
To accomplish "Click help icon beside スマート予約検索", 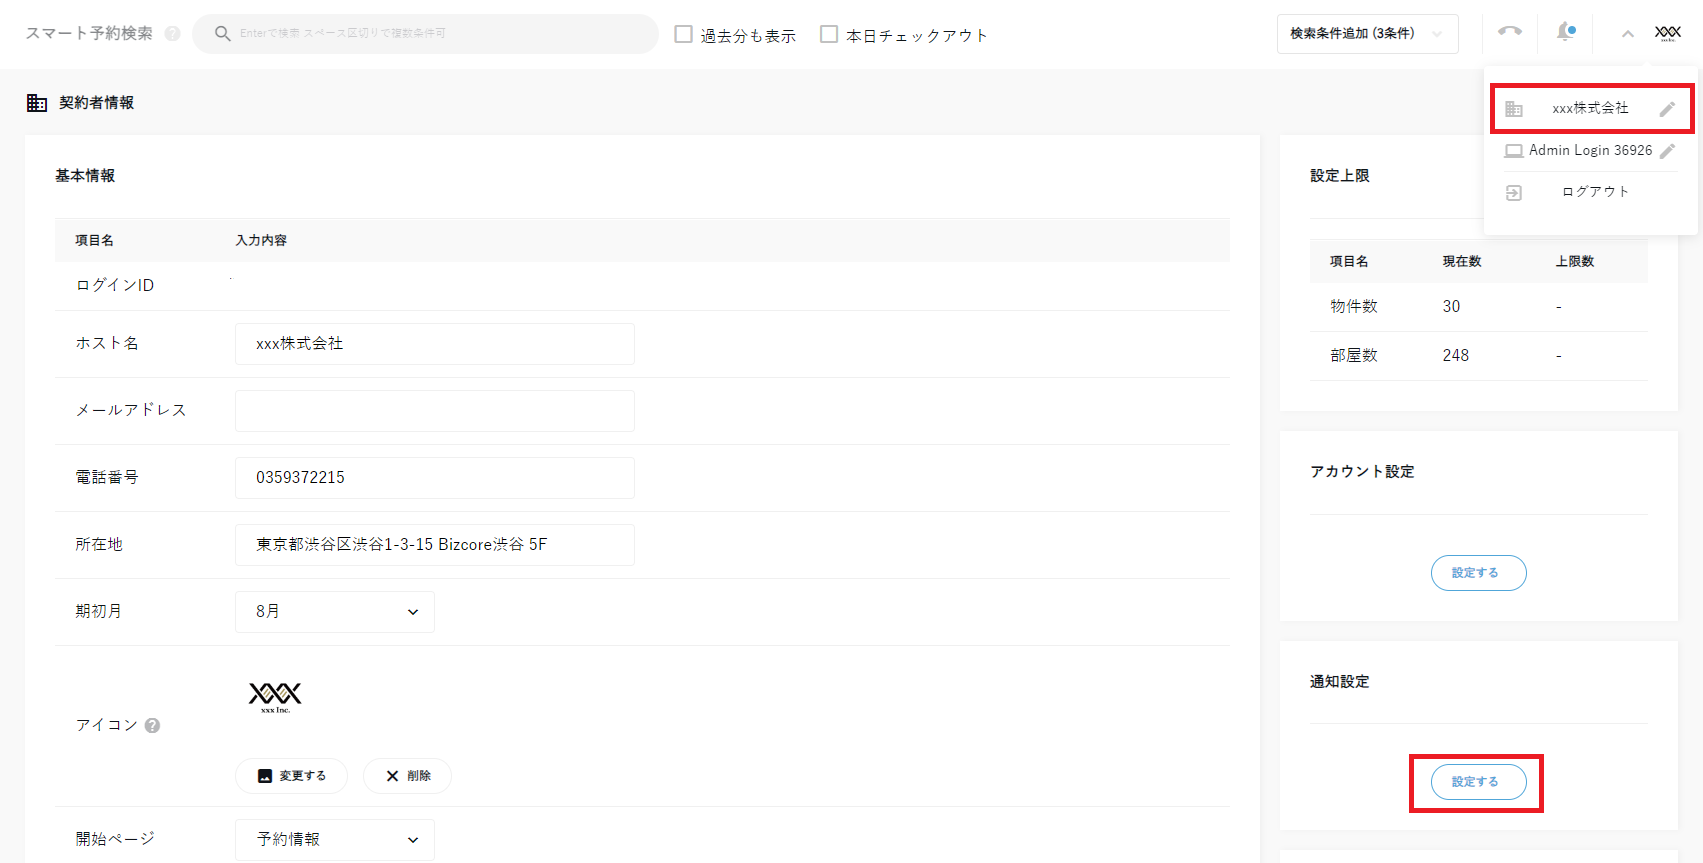I will (x=172, y=34).
